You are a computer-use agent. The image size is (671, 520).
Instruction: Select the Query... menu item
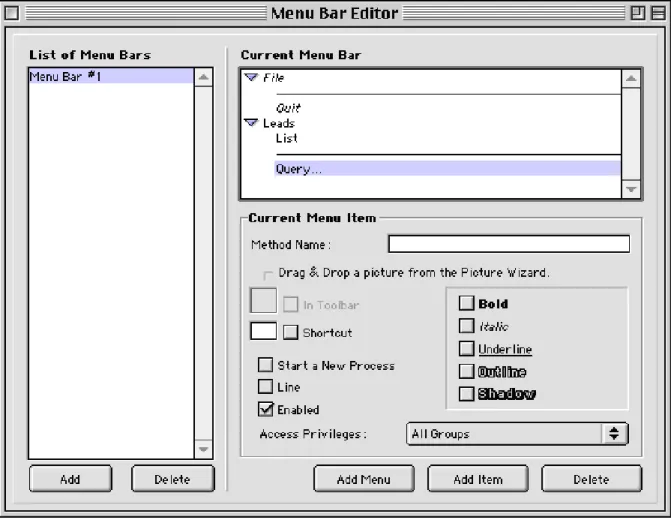(x=448, y=169)
